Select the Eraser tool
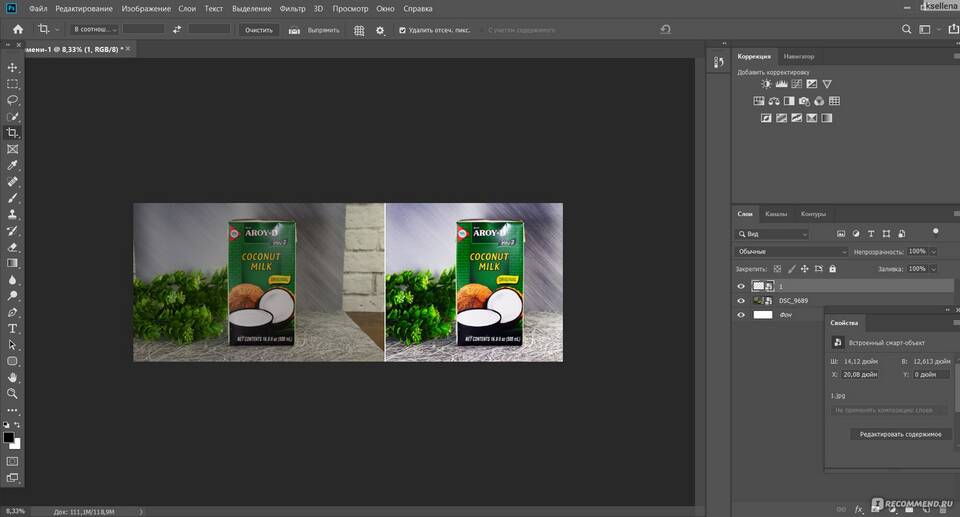This screenshot has width=960, height=517. pos(12,247)
